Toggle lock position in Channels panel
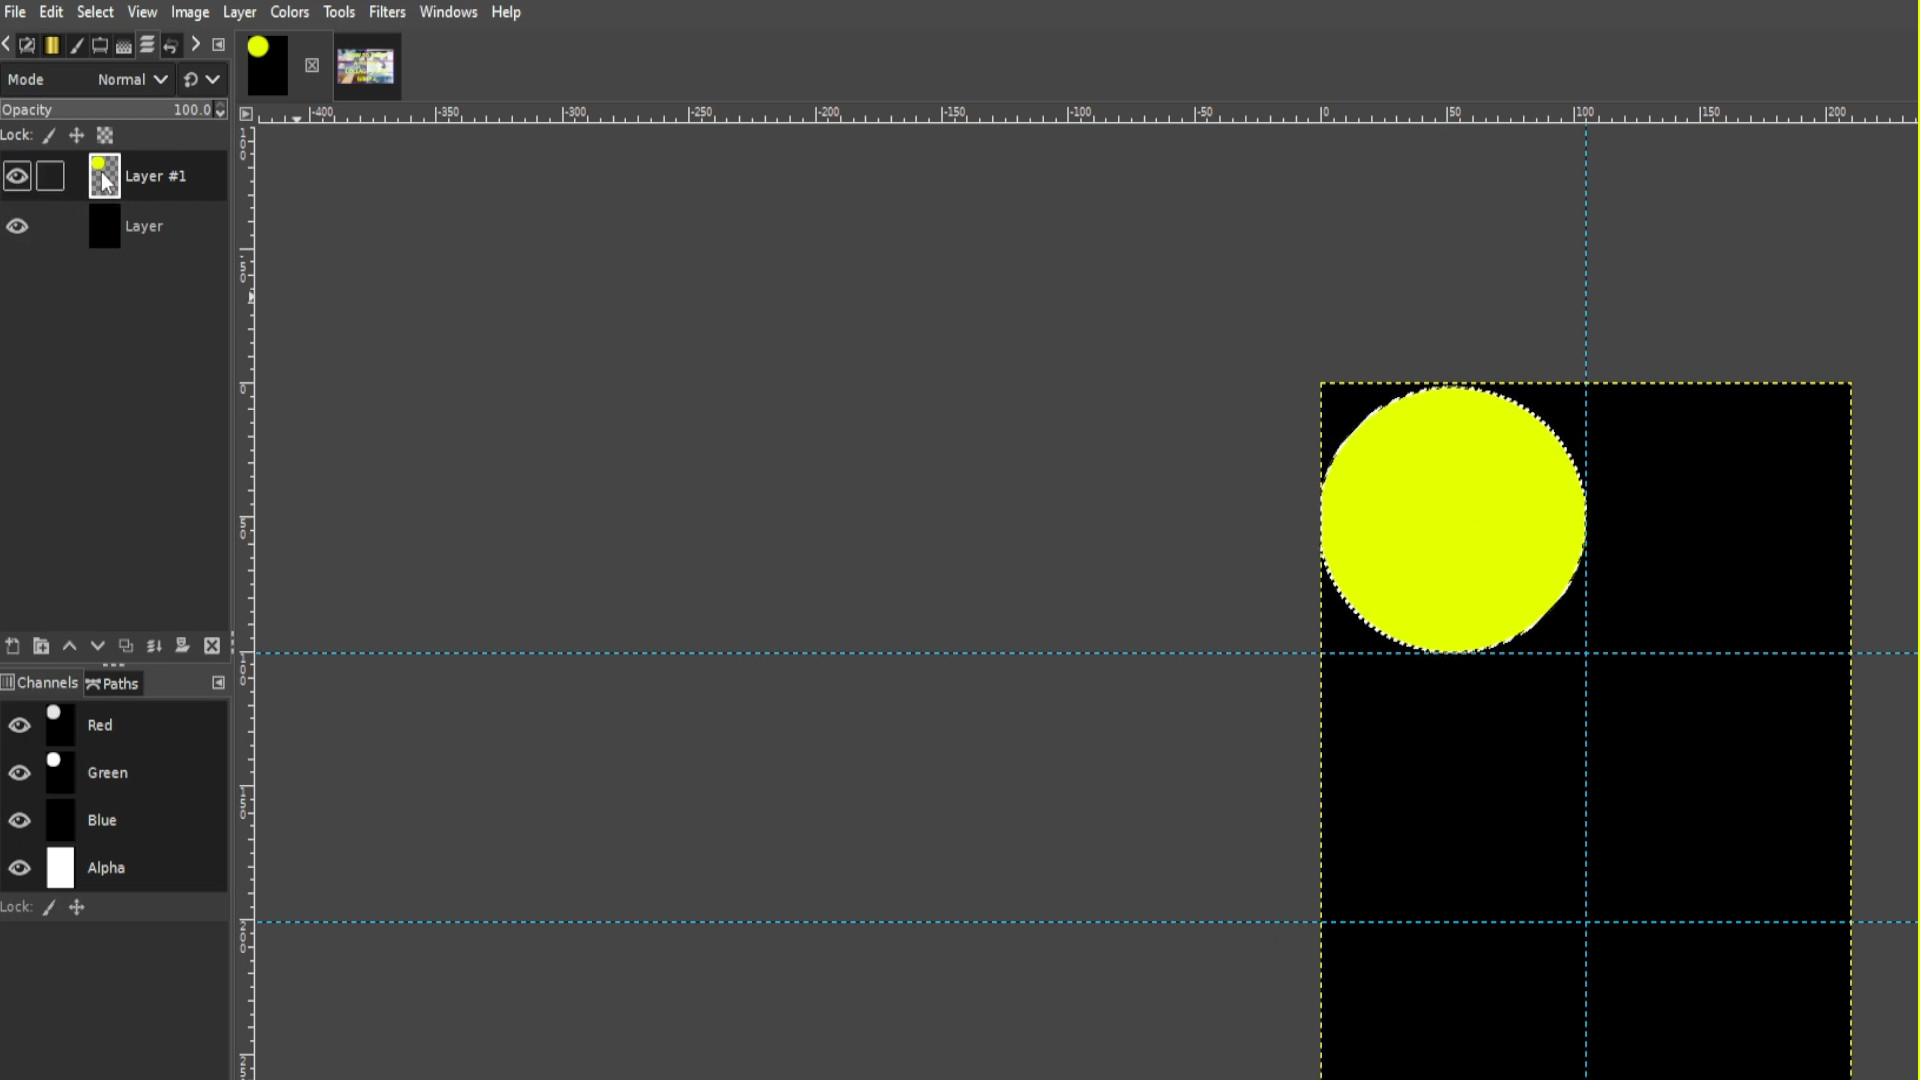Viewport: 1920px width, 1080px height. (76, 907)
